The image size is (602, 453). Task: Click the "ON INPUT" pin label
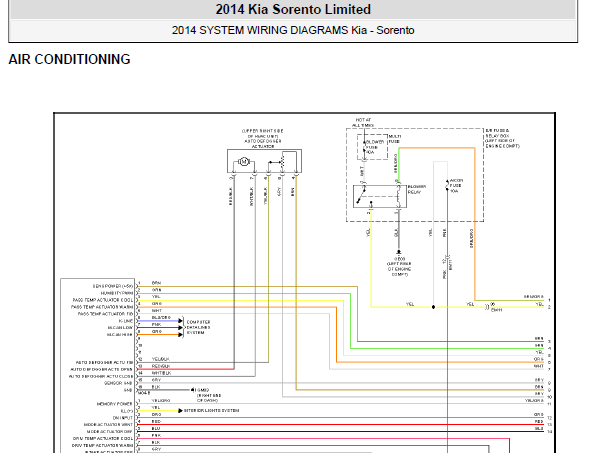pos(123,418)
